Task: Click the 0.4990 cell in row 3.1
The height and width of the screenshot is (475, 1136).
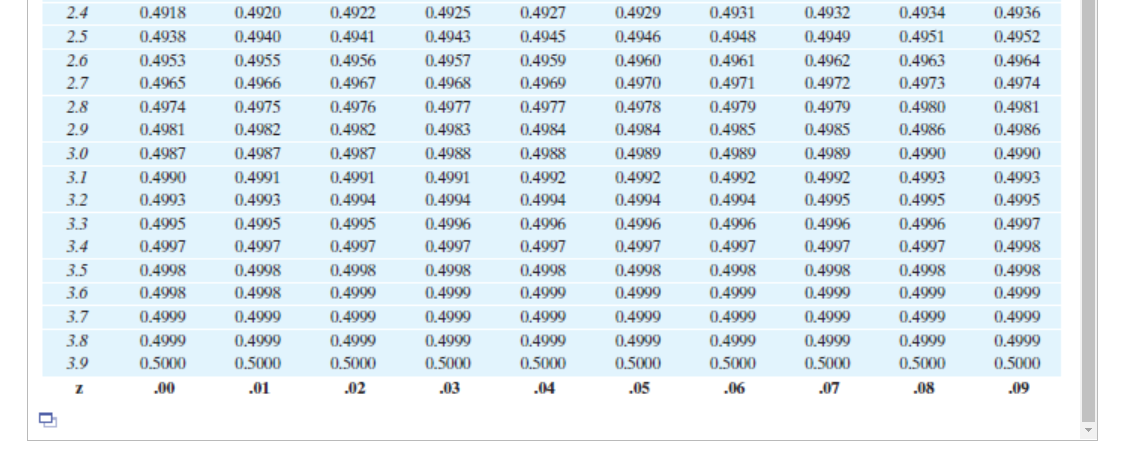Action: click(x=162, y=177)
